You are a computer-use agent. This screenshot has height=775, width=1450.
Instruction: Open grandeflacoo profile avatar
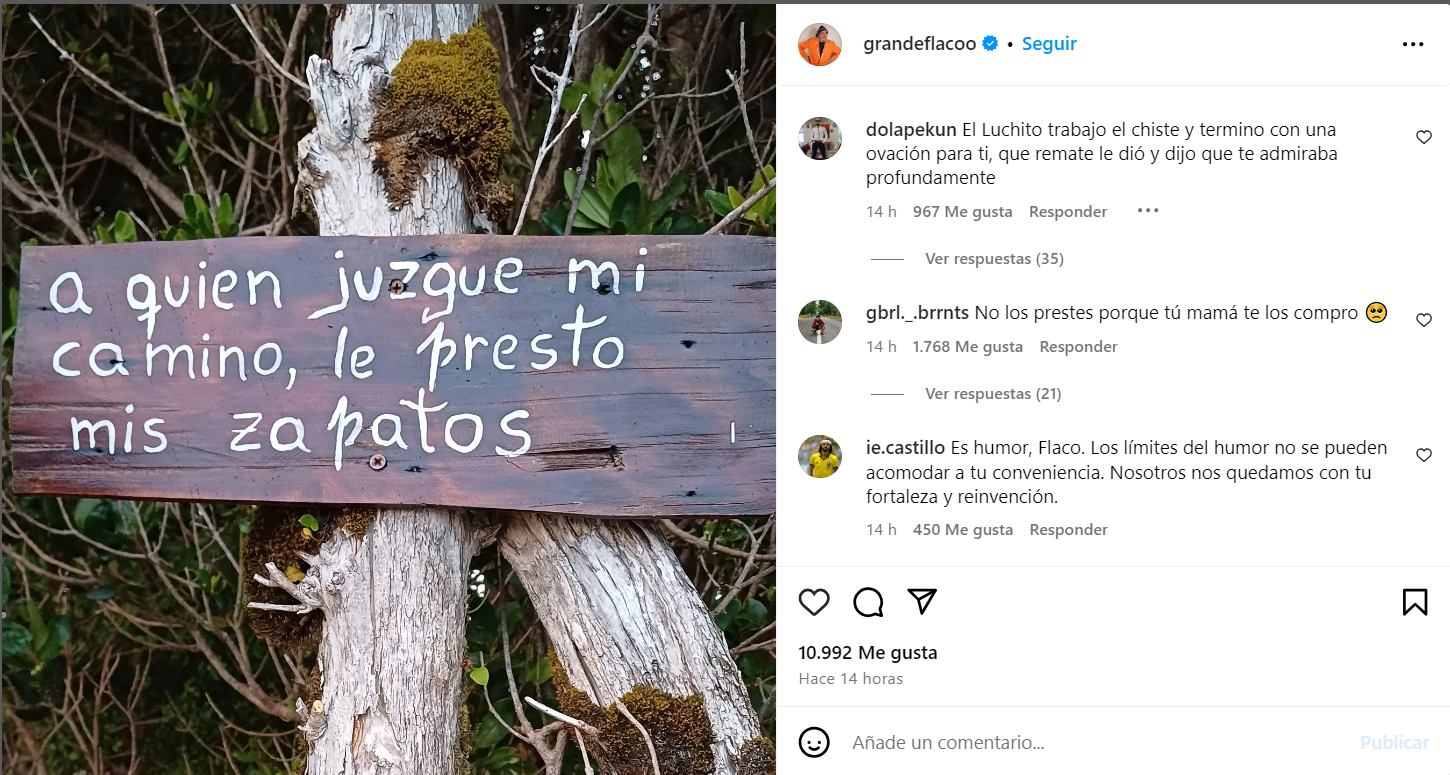point(820,44)
